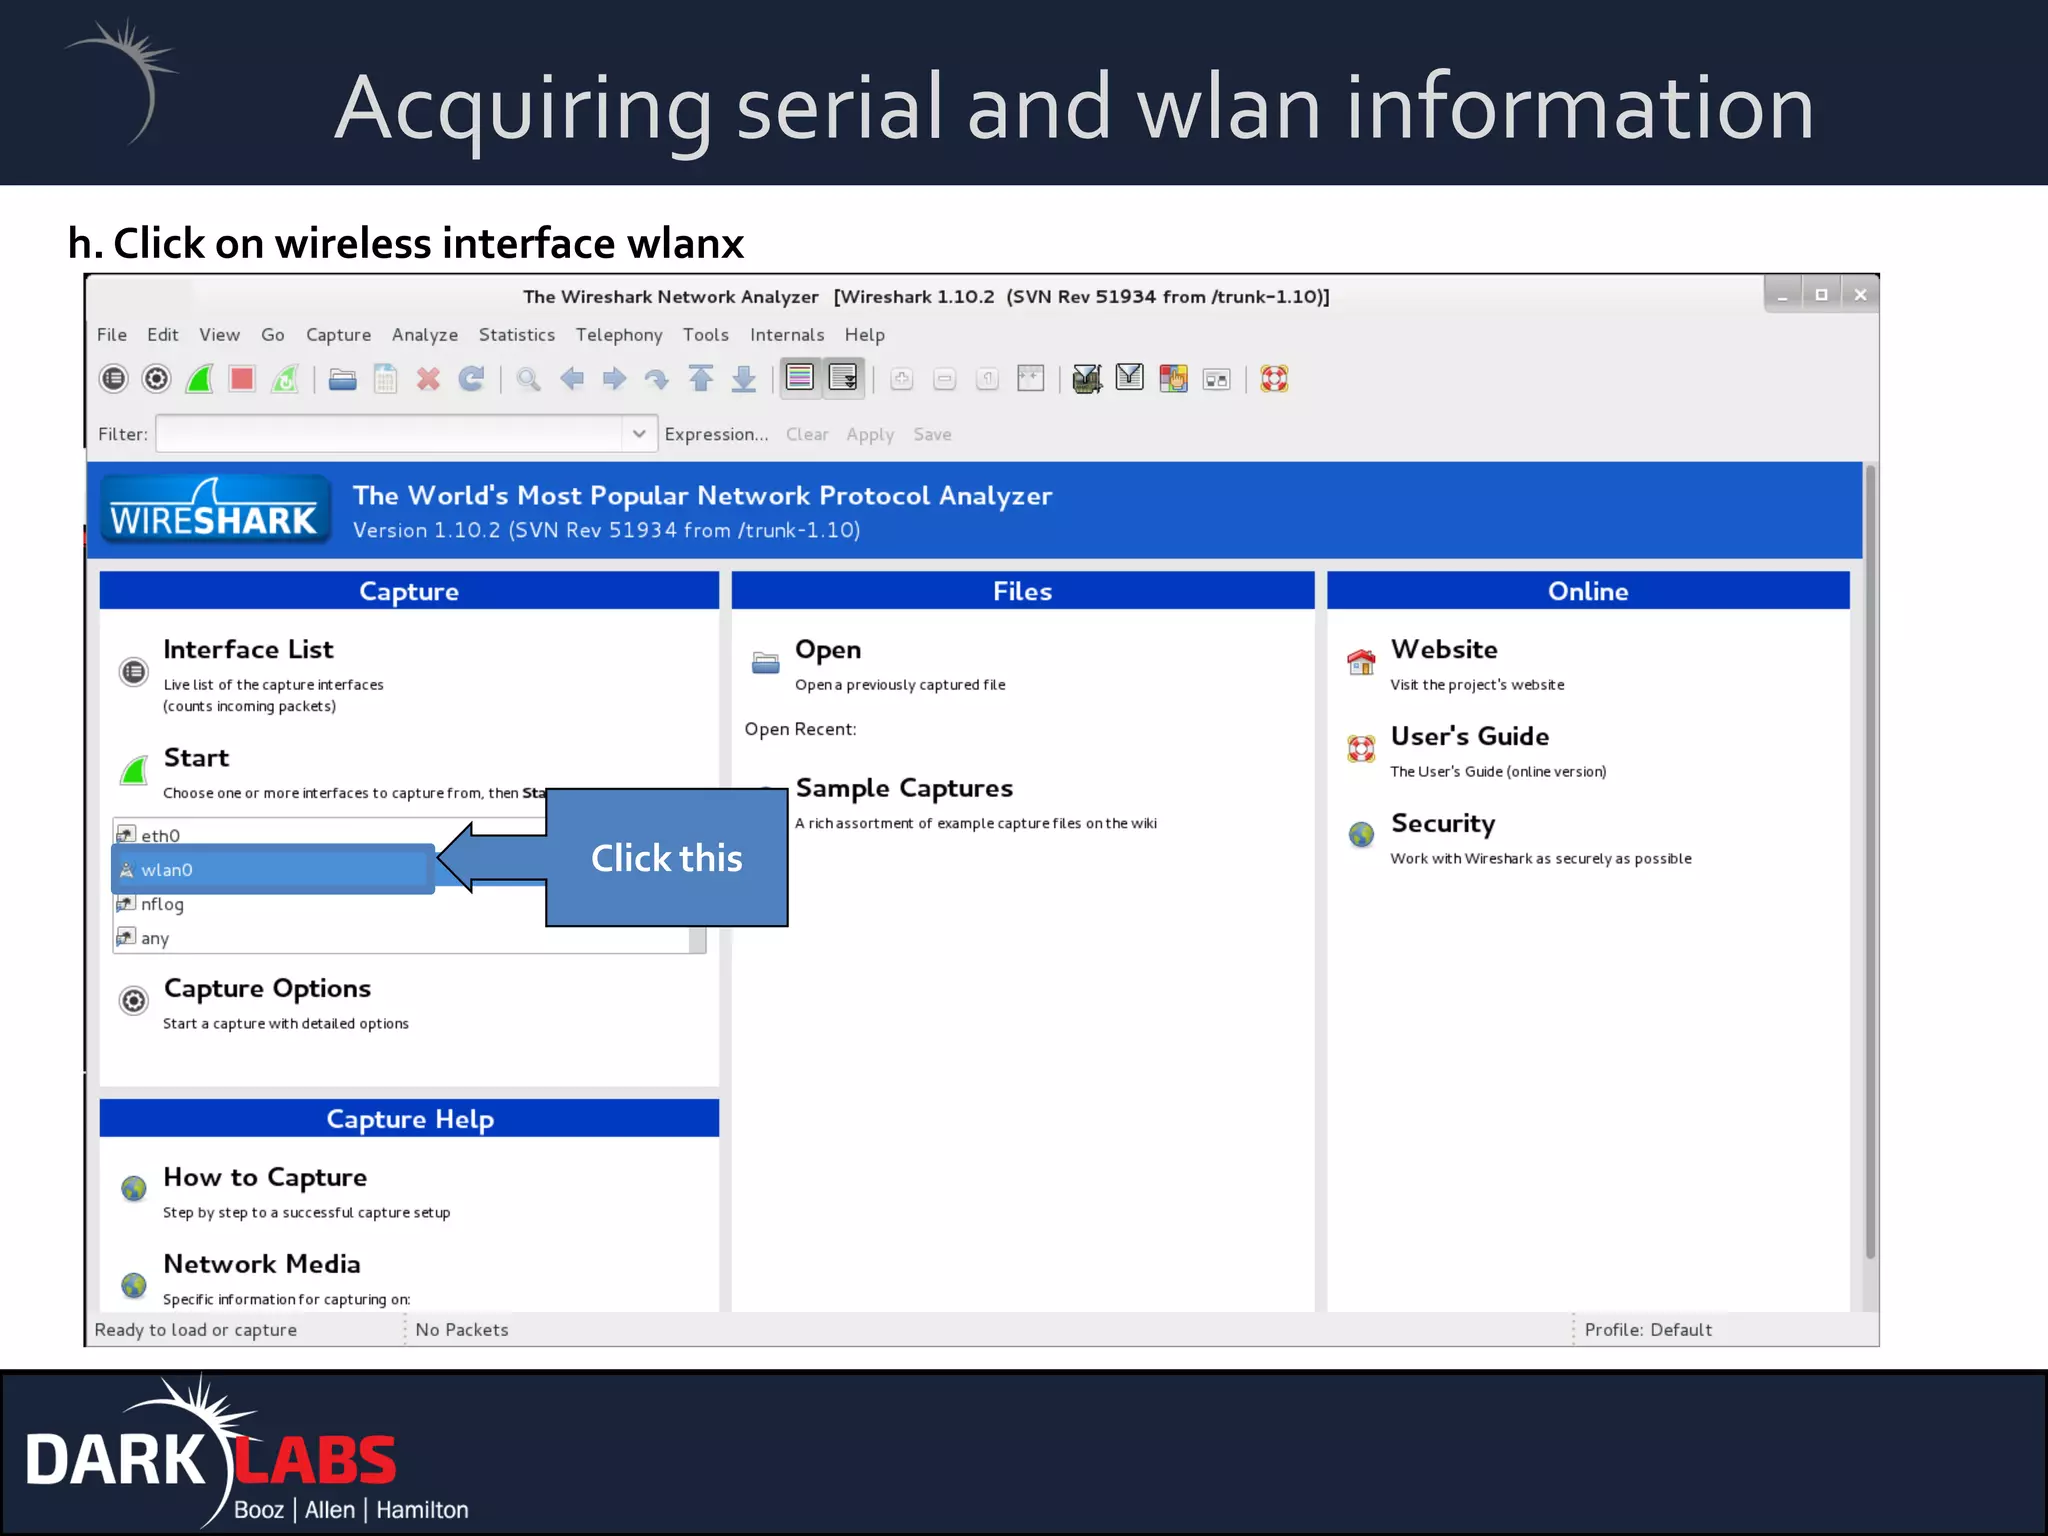
Task: Find a packet magnifier toolbar icon
Action: (x=529, y=379)
